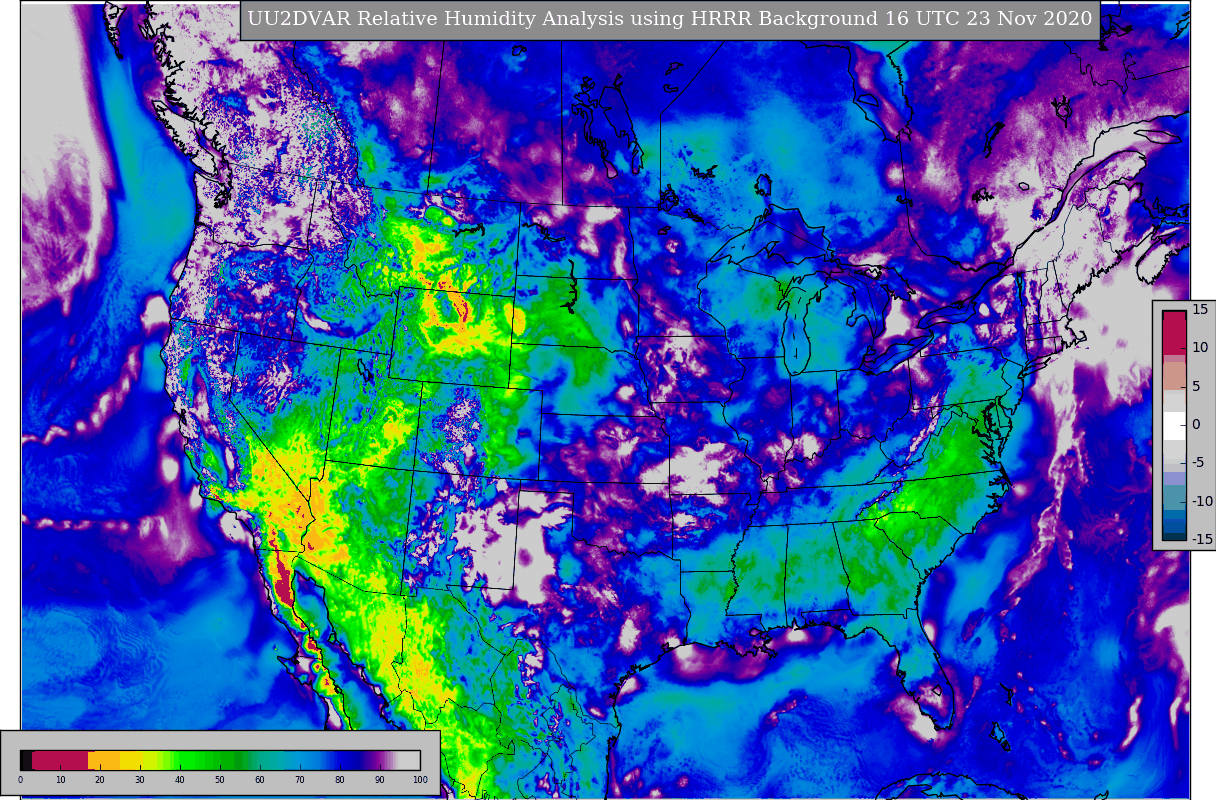Pick the dark navy bottom band on right colorbar

1174,536
